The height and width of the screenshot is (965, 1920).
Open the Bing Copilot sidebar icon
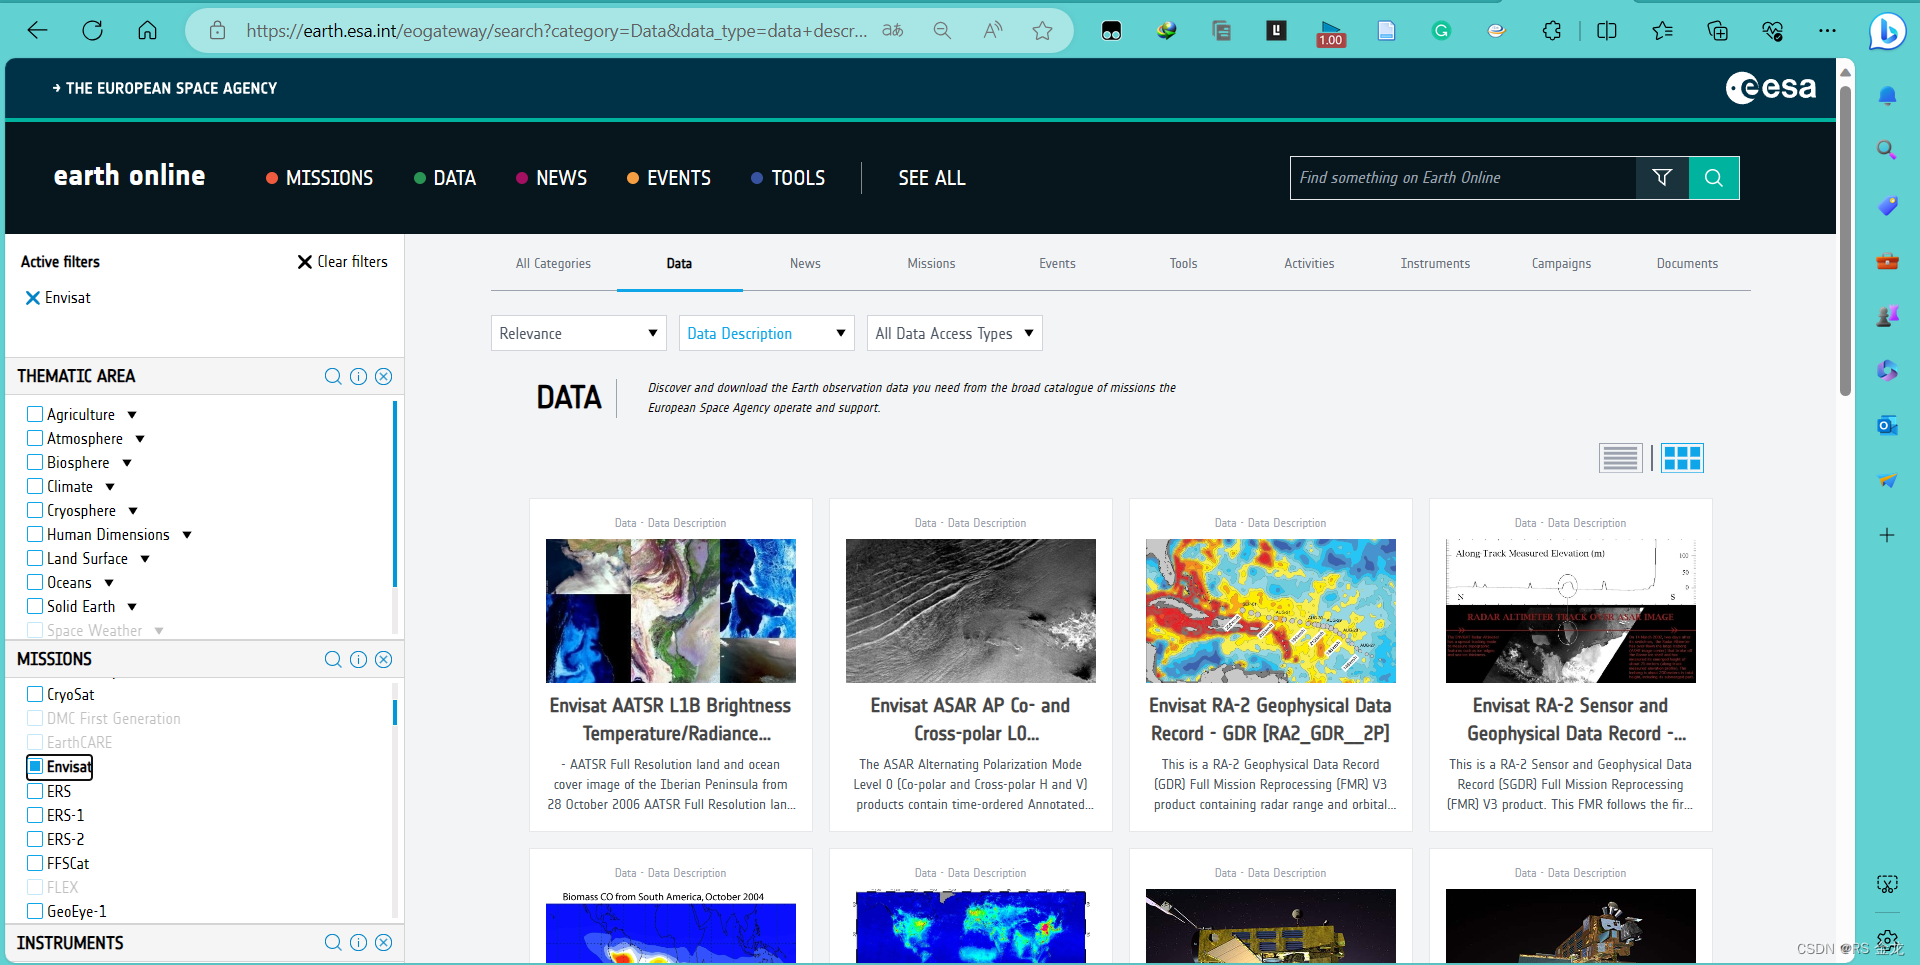pos(1887,31)
